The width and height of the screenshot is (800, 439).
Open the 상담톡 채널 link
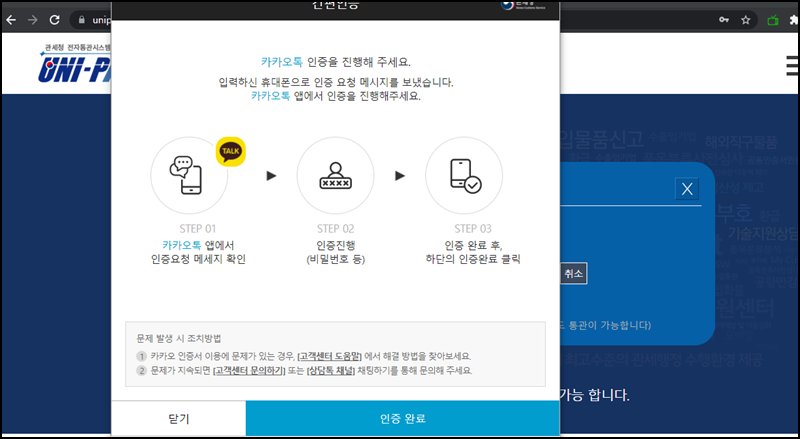coord(331,371)
